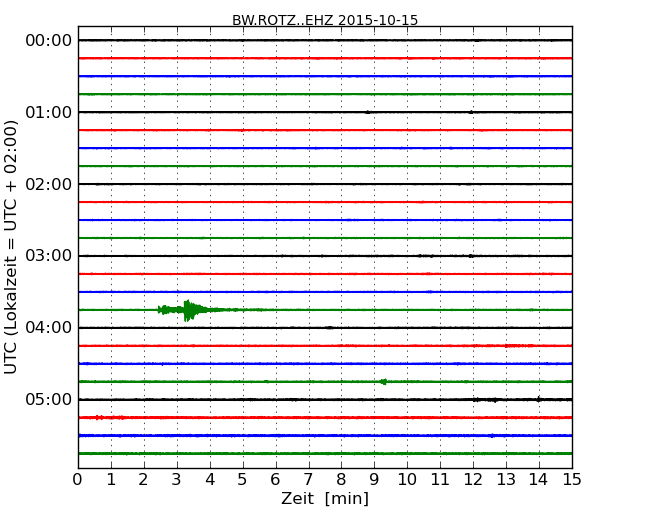
Task: Click x-axis tick label 5
Action: (x=242, y=480)
